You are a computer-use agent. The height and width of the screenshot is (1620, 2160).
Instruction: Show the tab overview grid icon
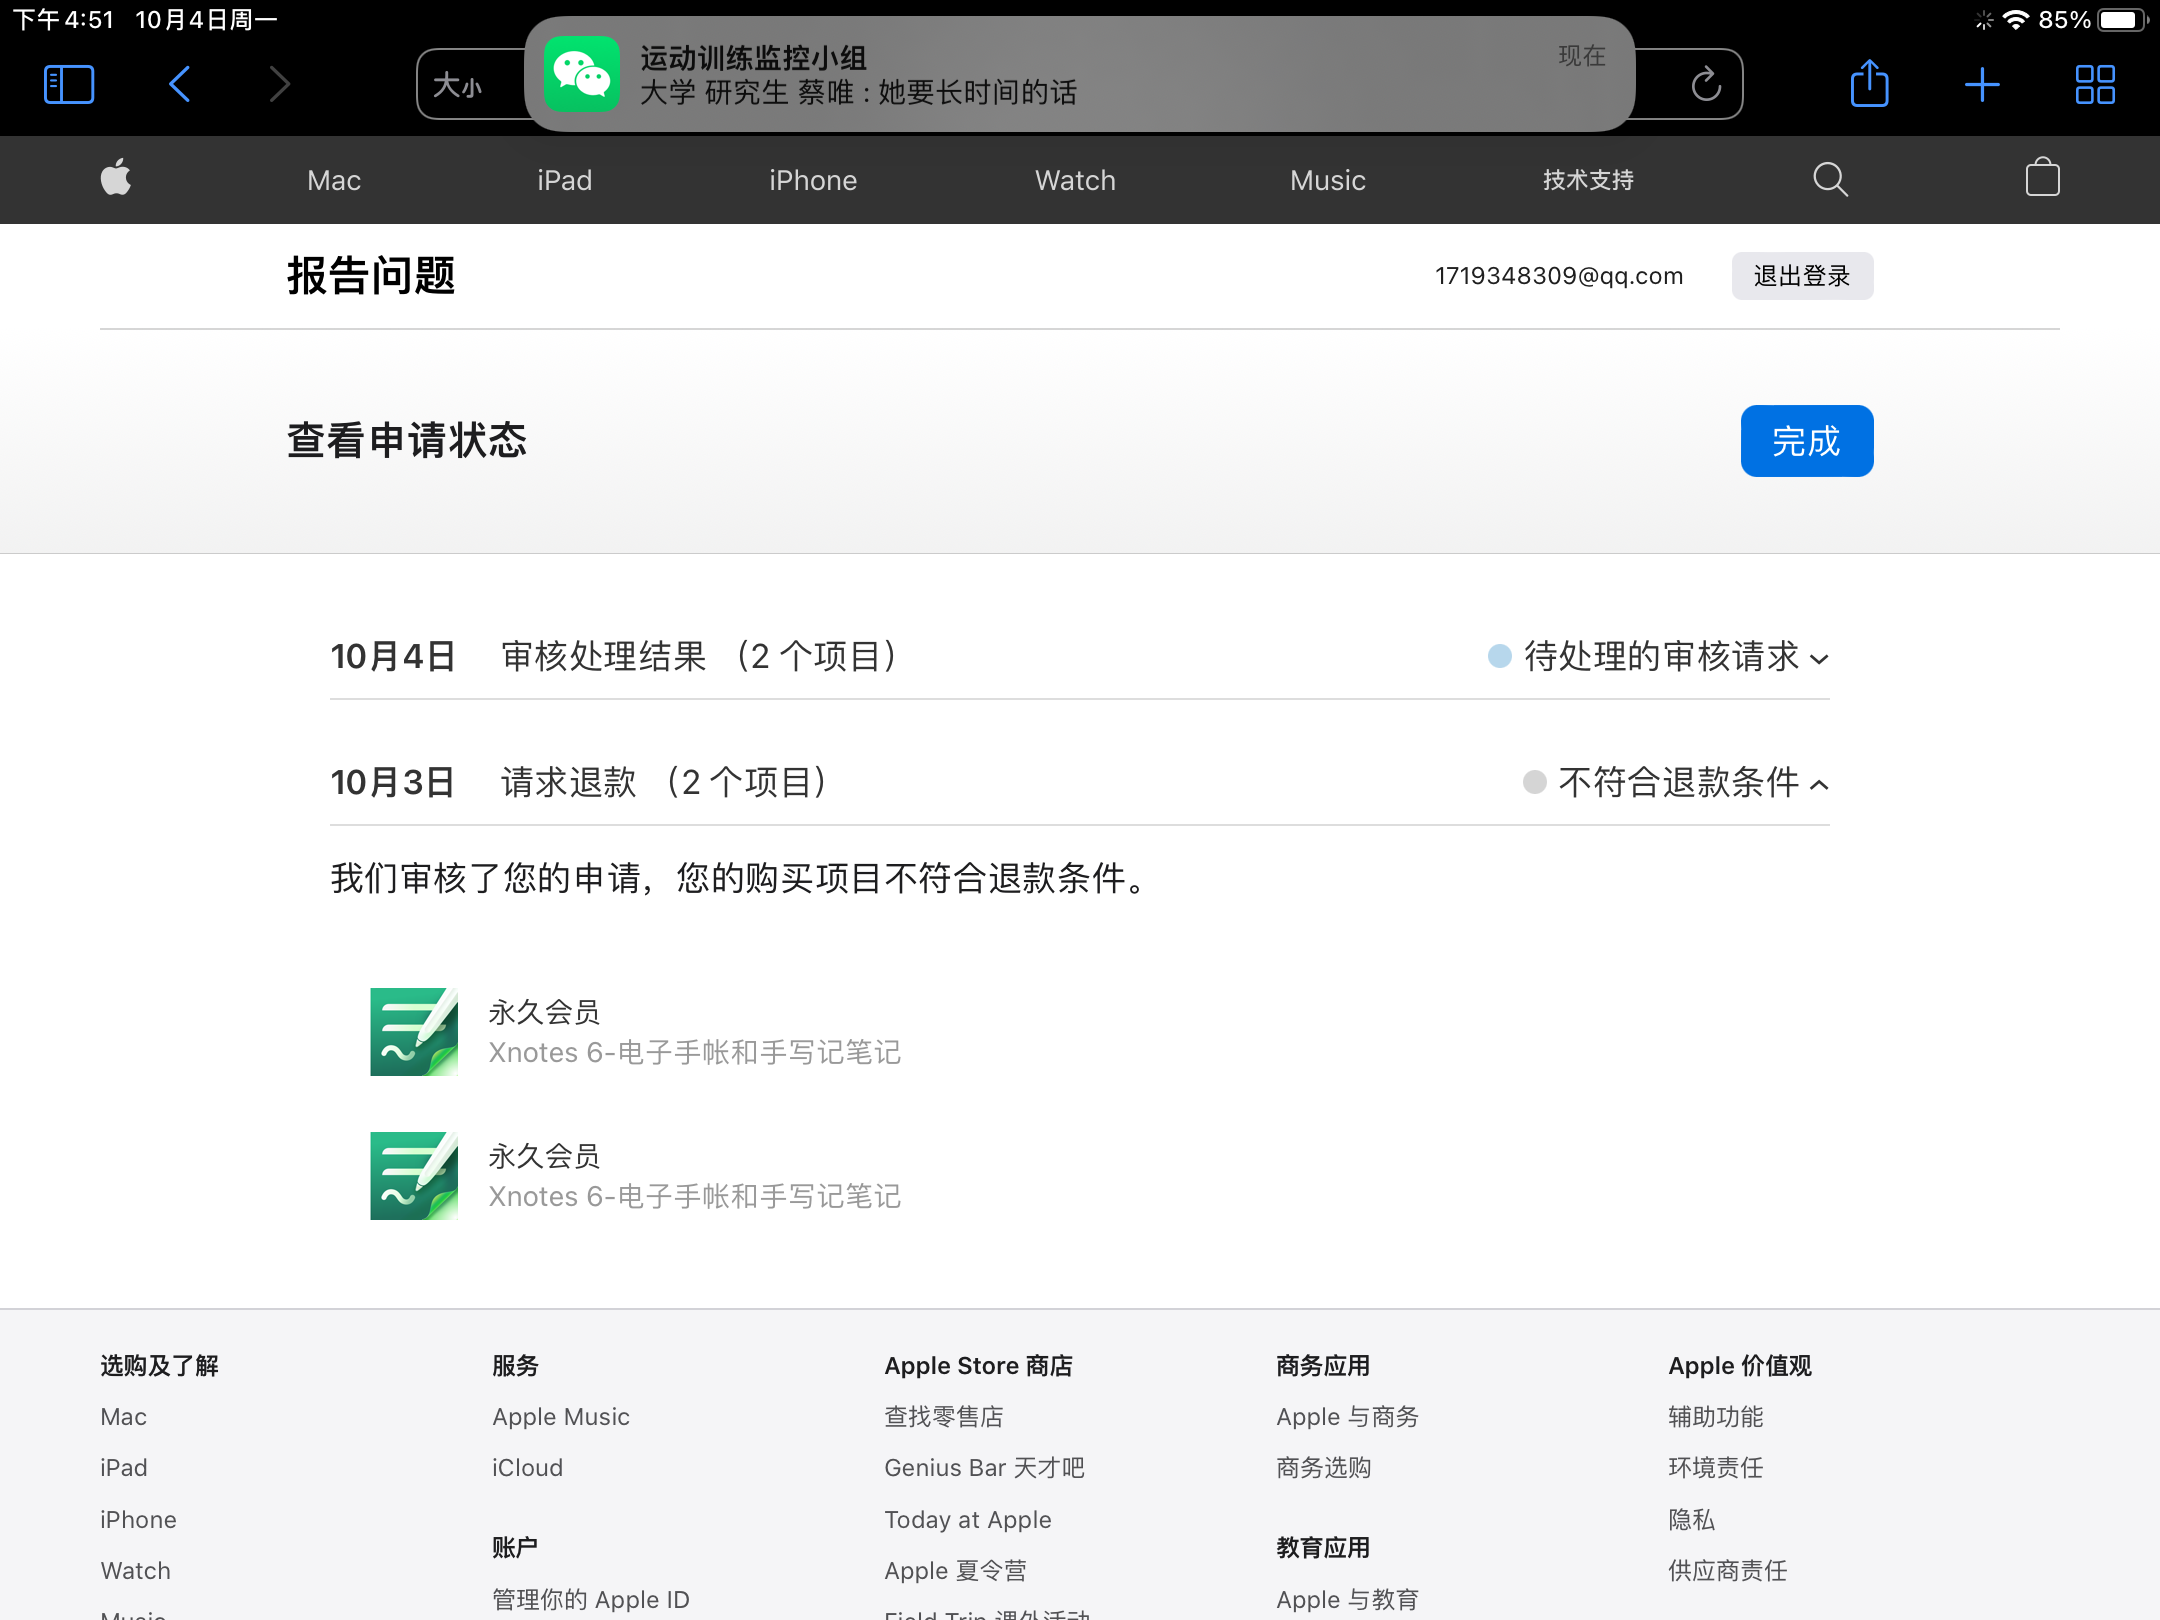pyautogui.click(x=2095, y=84)
